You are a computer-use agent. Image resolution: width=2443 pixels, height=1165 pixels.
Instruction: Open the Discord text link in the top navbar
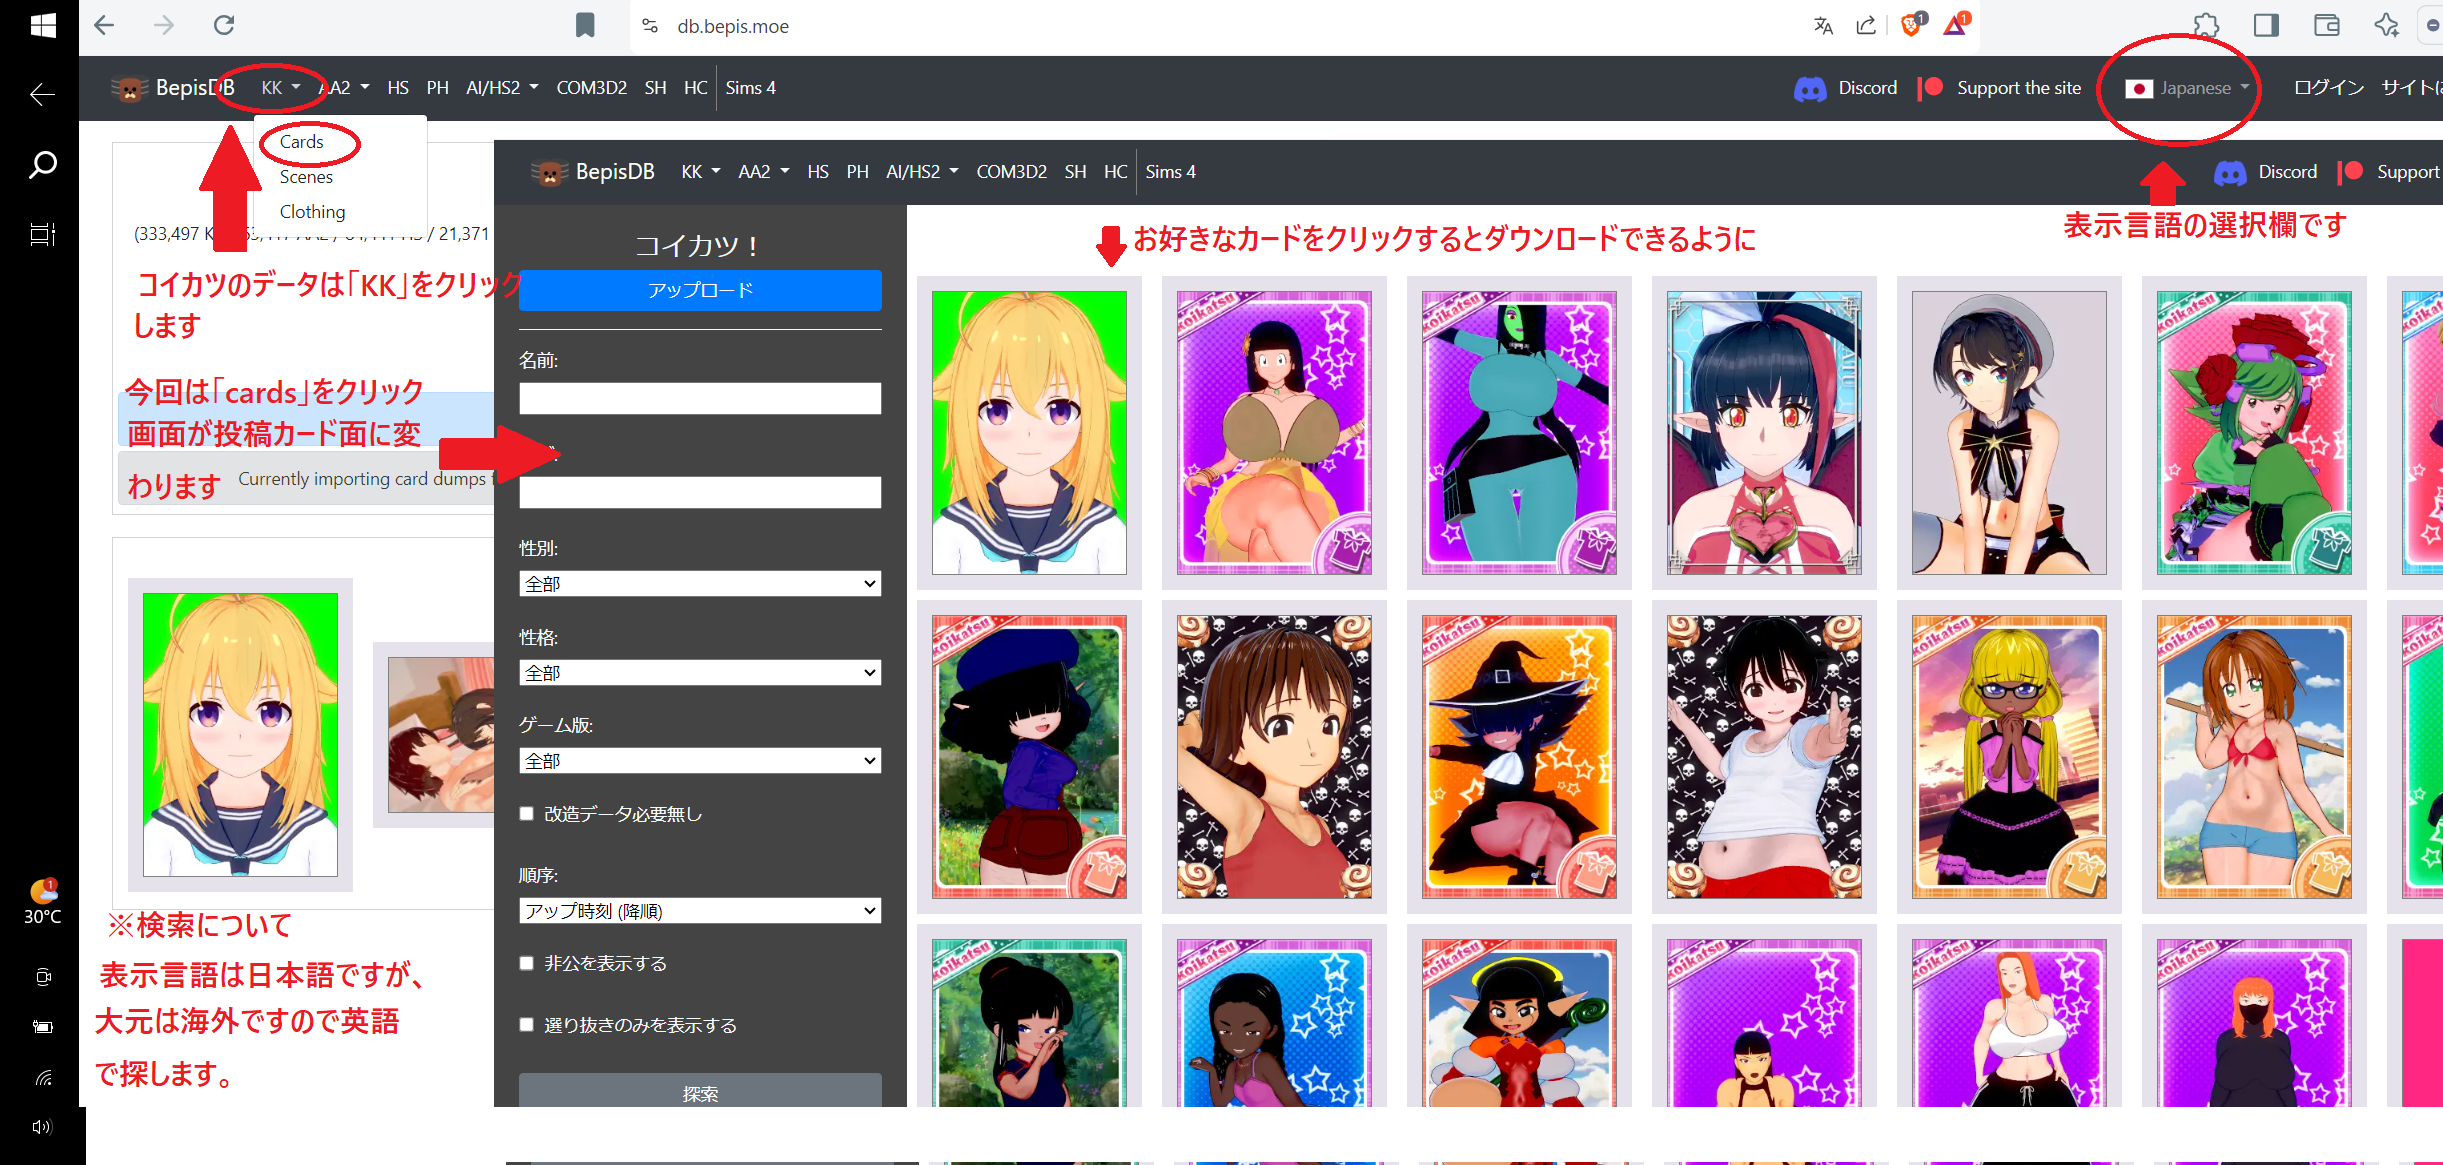(x=1867, y=88)
